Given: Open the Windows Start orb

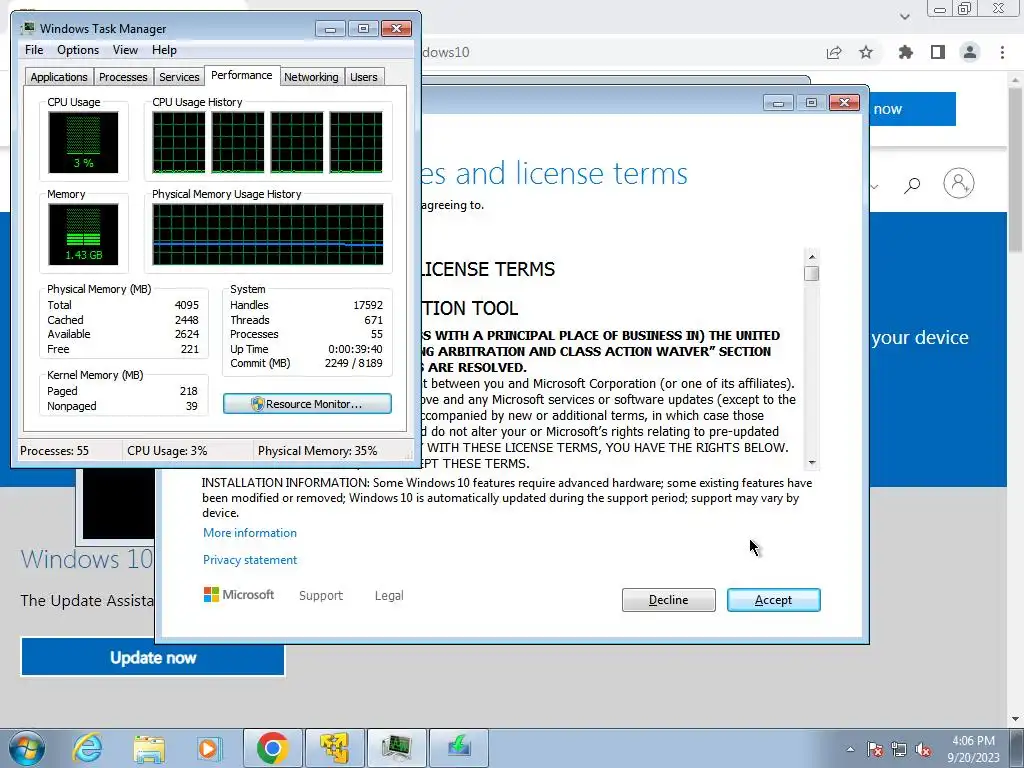Looking at the screenshot, I should tap(27, 748).
